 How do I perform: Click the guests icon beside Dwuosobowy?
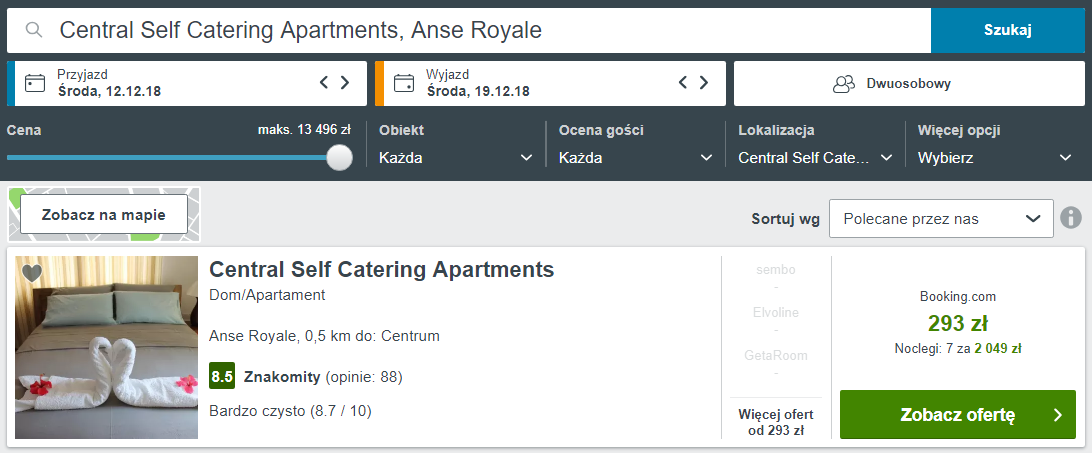tap(843, 84)
